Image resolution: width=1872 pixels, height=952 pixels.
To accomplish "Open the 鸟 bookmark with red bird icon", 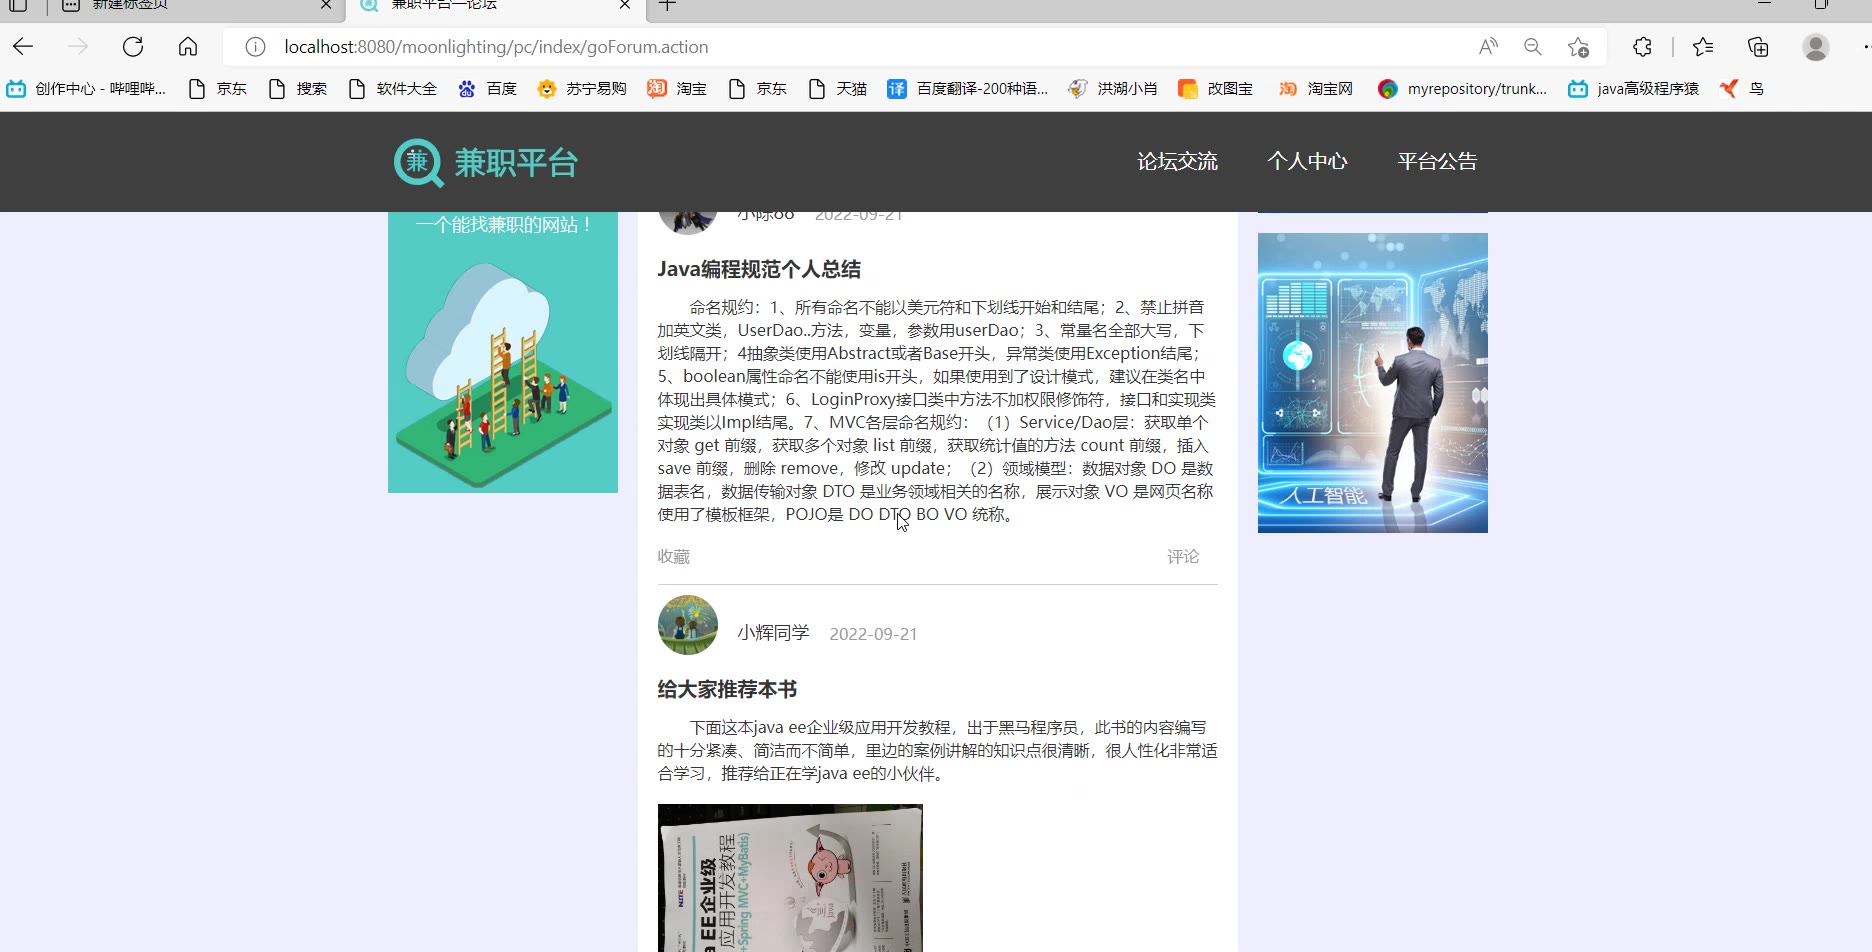I will [1742, 89].
